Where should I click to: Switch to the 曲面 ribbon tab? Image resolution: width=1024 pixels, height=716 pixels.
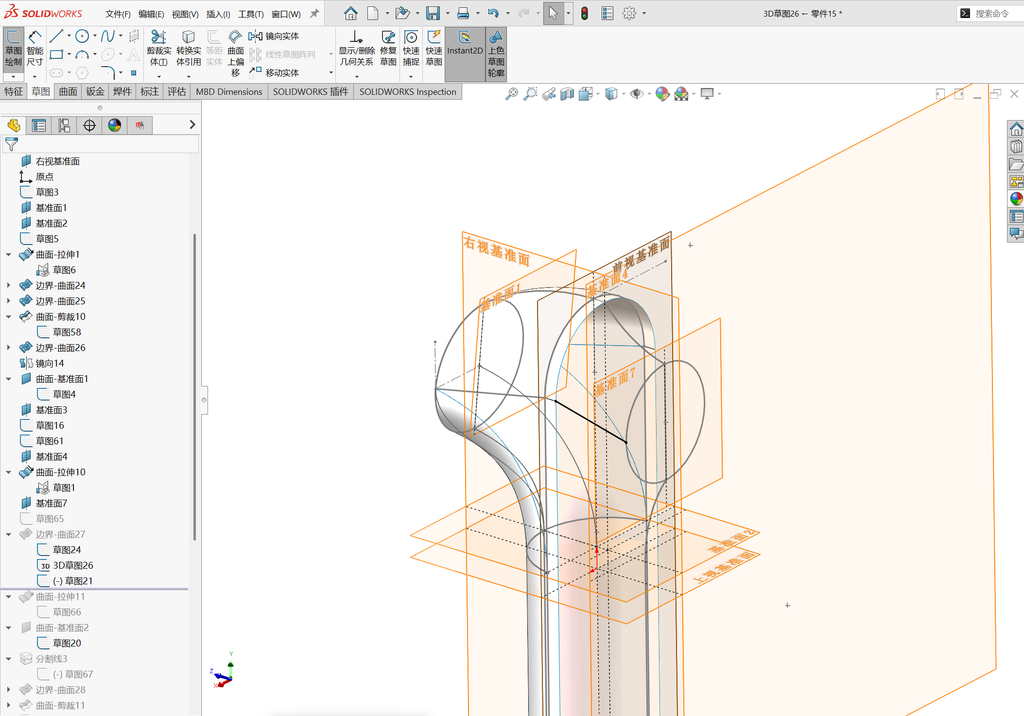(68, 91)
